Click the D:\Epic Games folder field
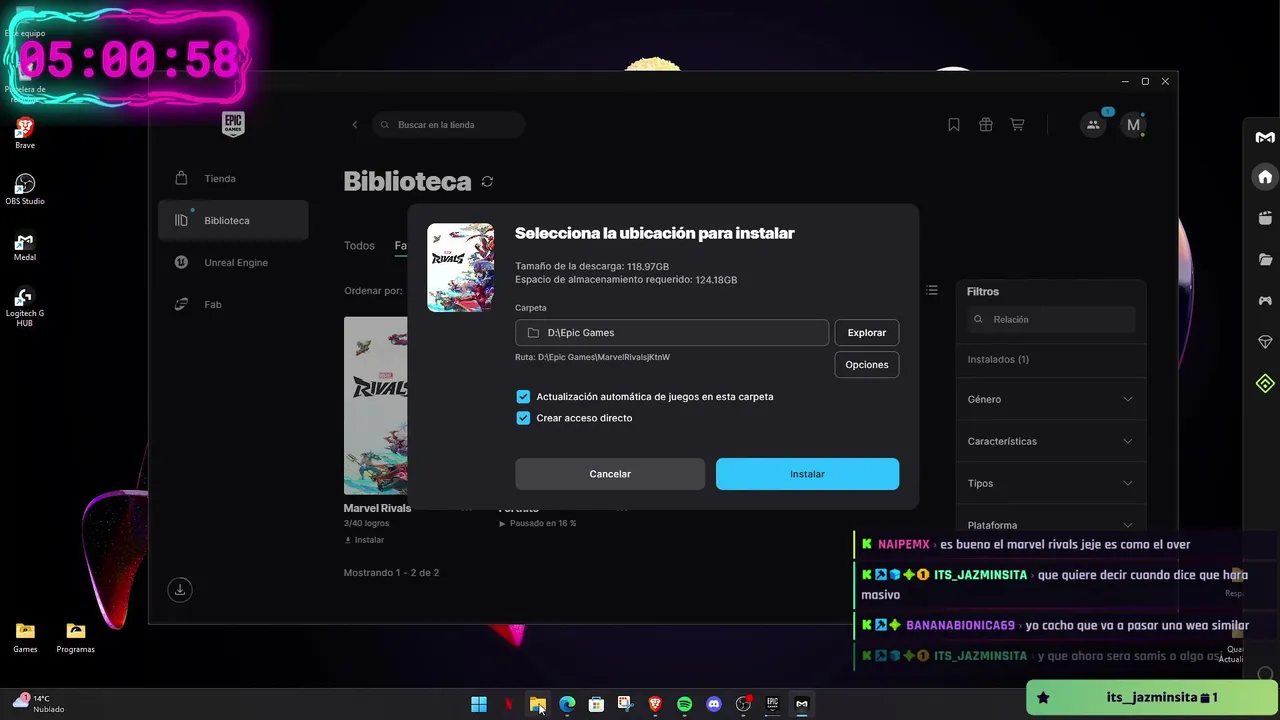 pos(672,333)
